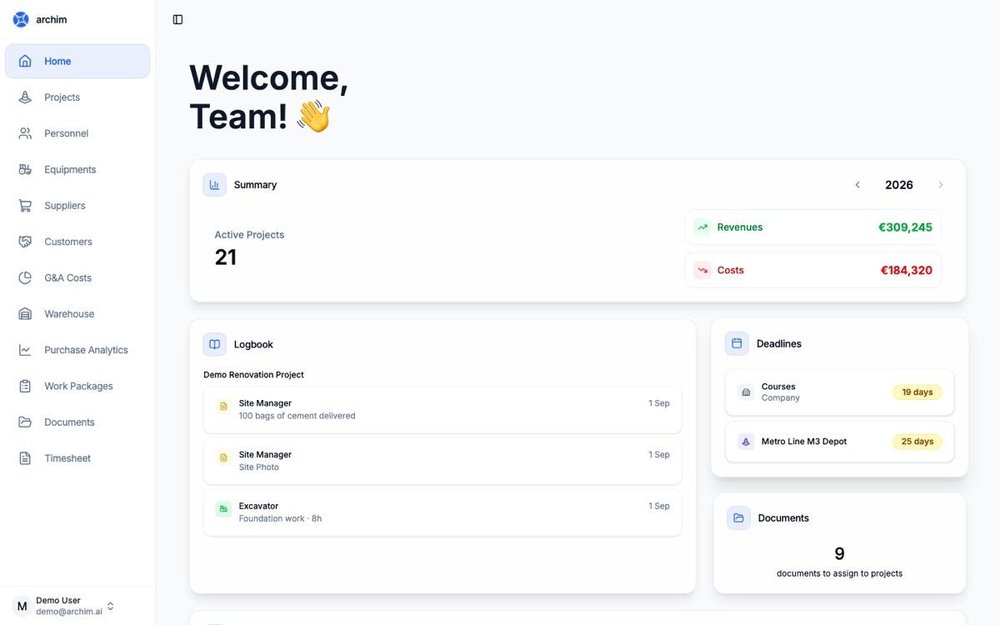Open the Projects menu item
The image size is (1000, 625).
pyautogui.click(x=77, y=98)
